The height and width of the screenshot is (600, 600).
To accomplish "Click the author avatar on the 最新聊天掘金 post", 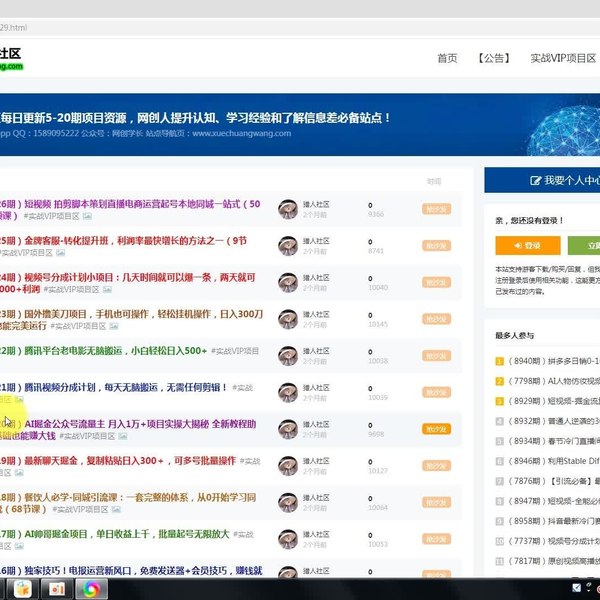I will point(287,465).
